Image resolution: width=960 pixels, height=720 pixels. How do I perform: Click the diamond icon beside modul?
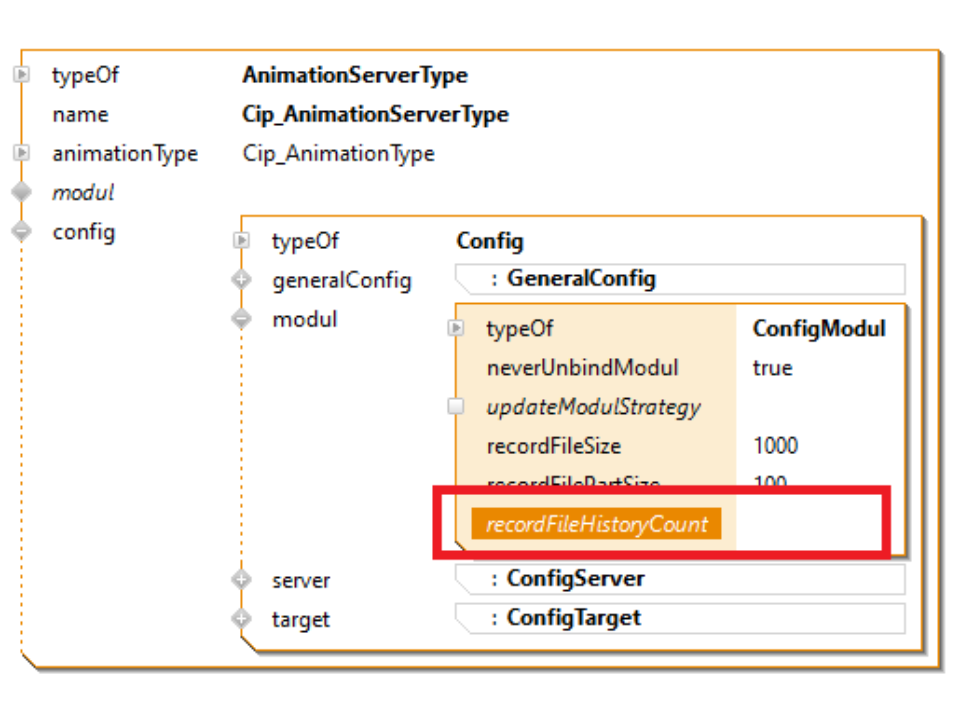21,192
